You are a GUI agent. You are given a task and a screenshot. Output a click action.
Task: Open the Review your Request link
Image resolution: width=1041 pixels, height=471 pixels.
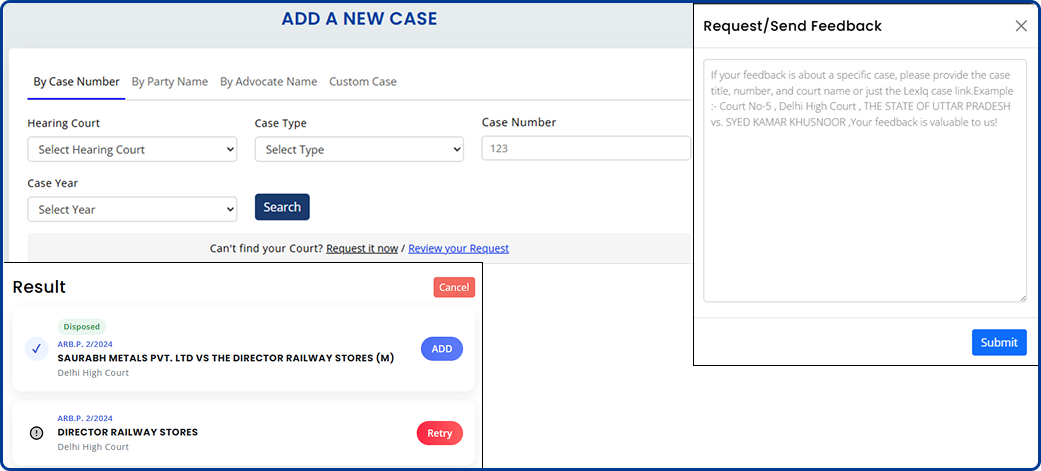tap(458, 248)
